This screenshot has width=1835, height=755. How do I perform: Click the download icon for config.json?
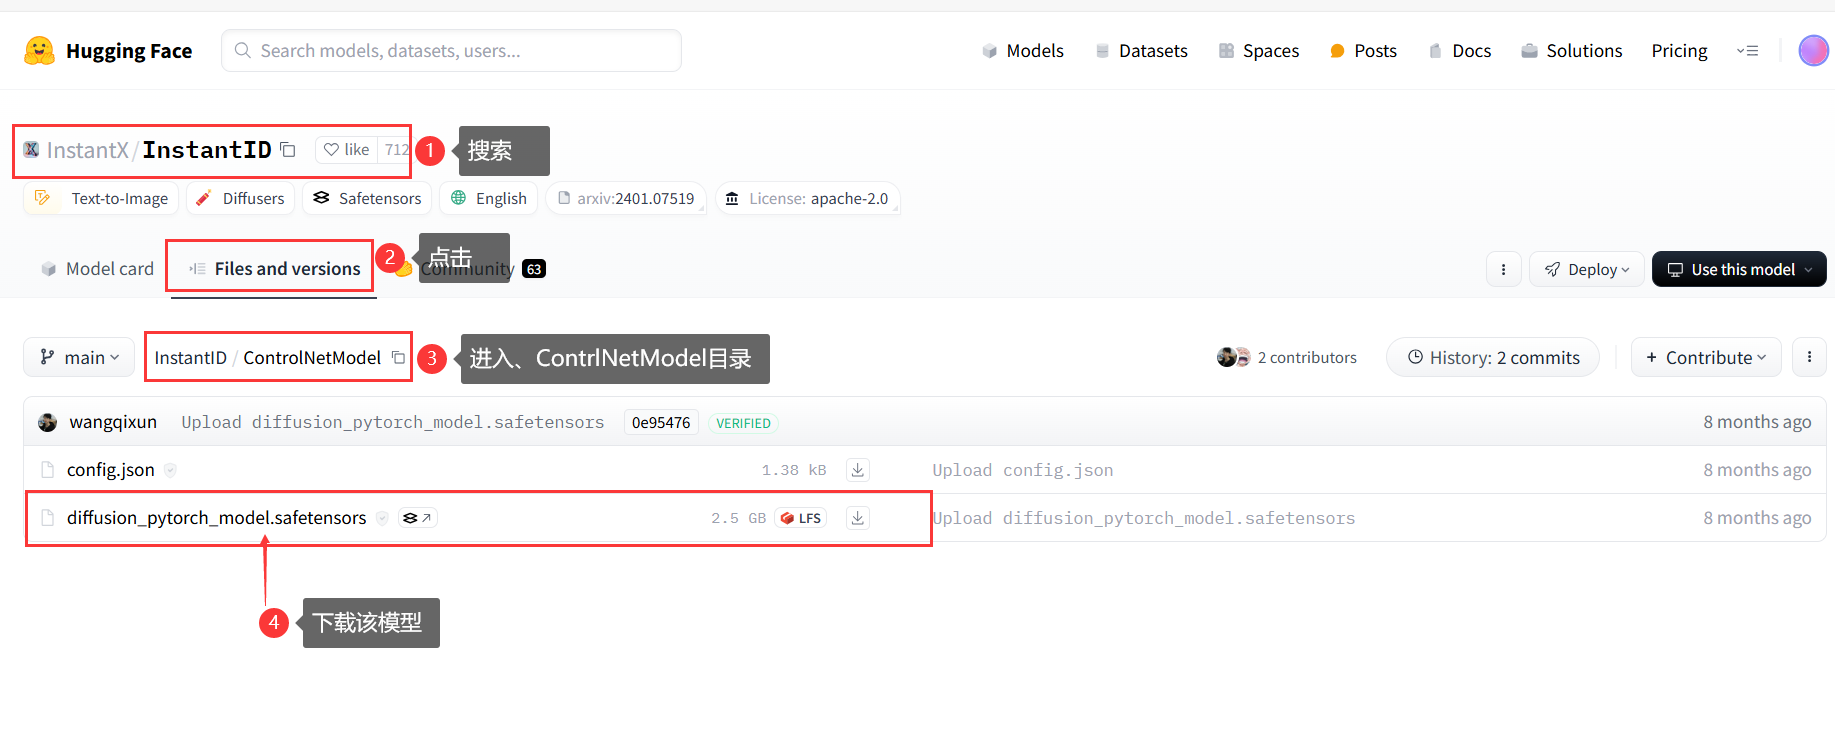click(x=858, y=470)
